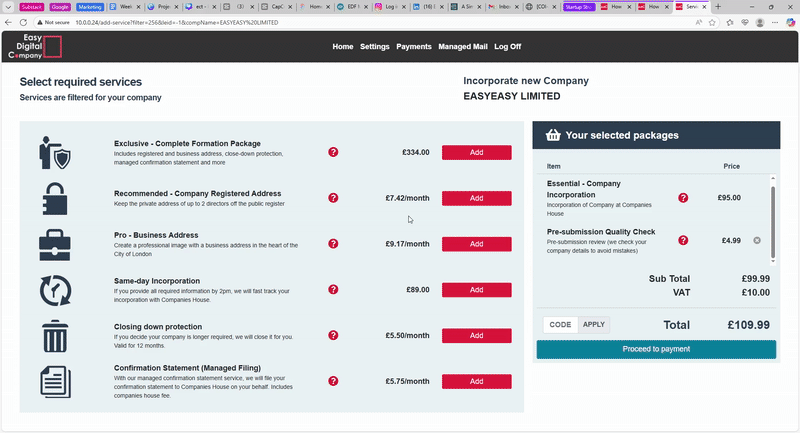Click help icon for Same-day Incorporation

[x=333, y=290]
